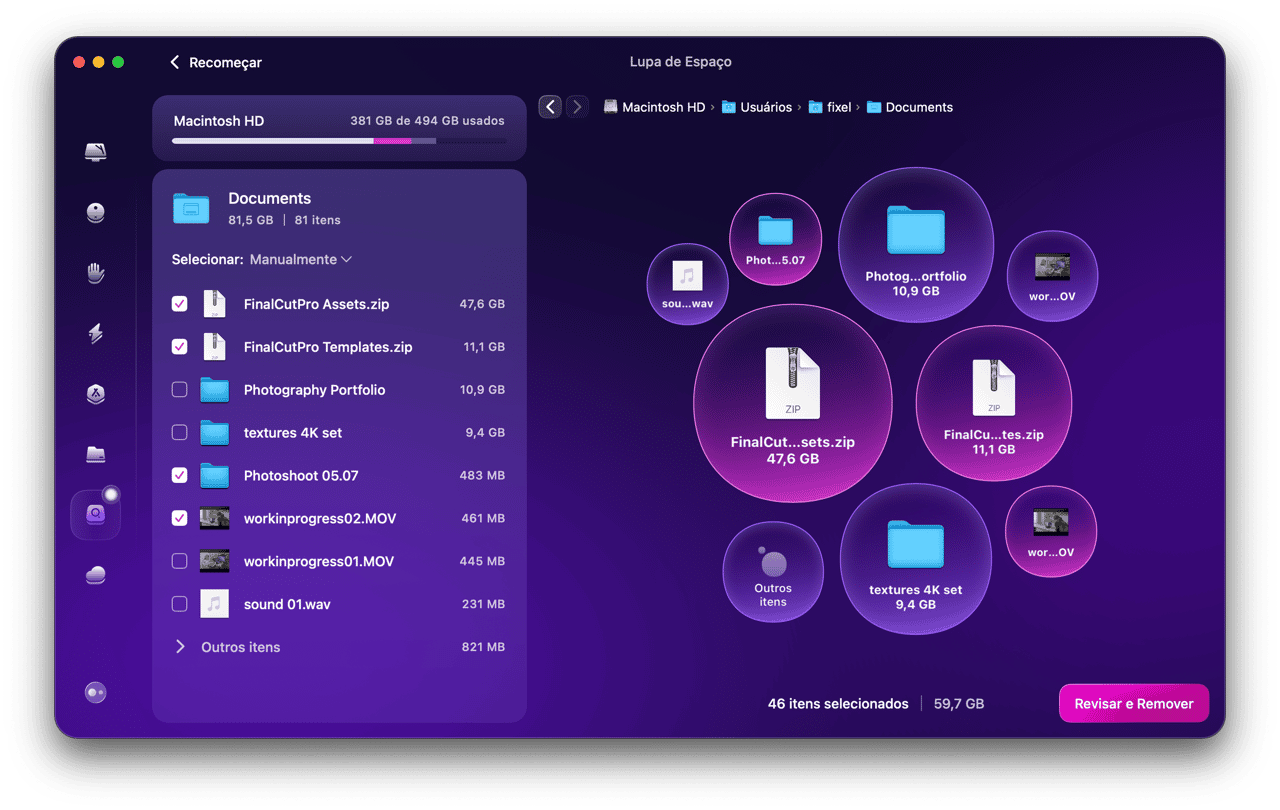Click the Revisar e Remover button
The image size is (1280, 810).
point(1133,704)
